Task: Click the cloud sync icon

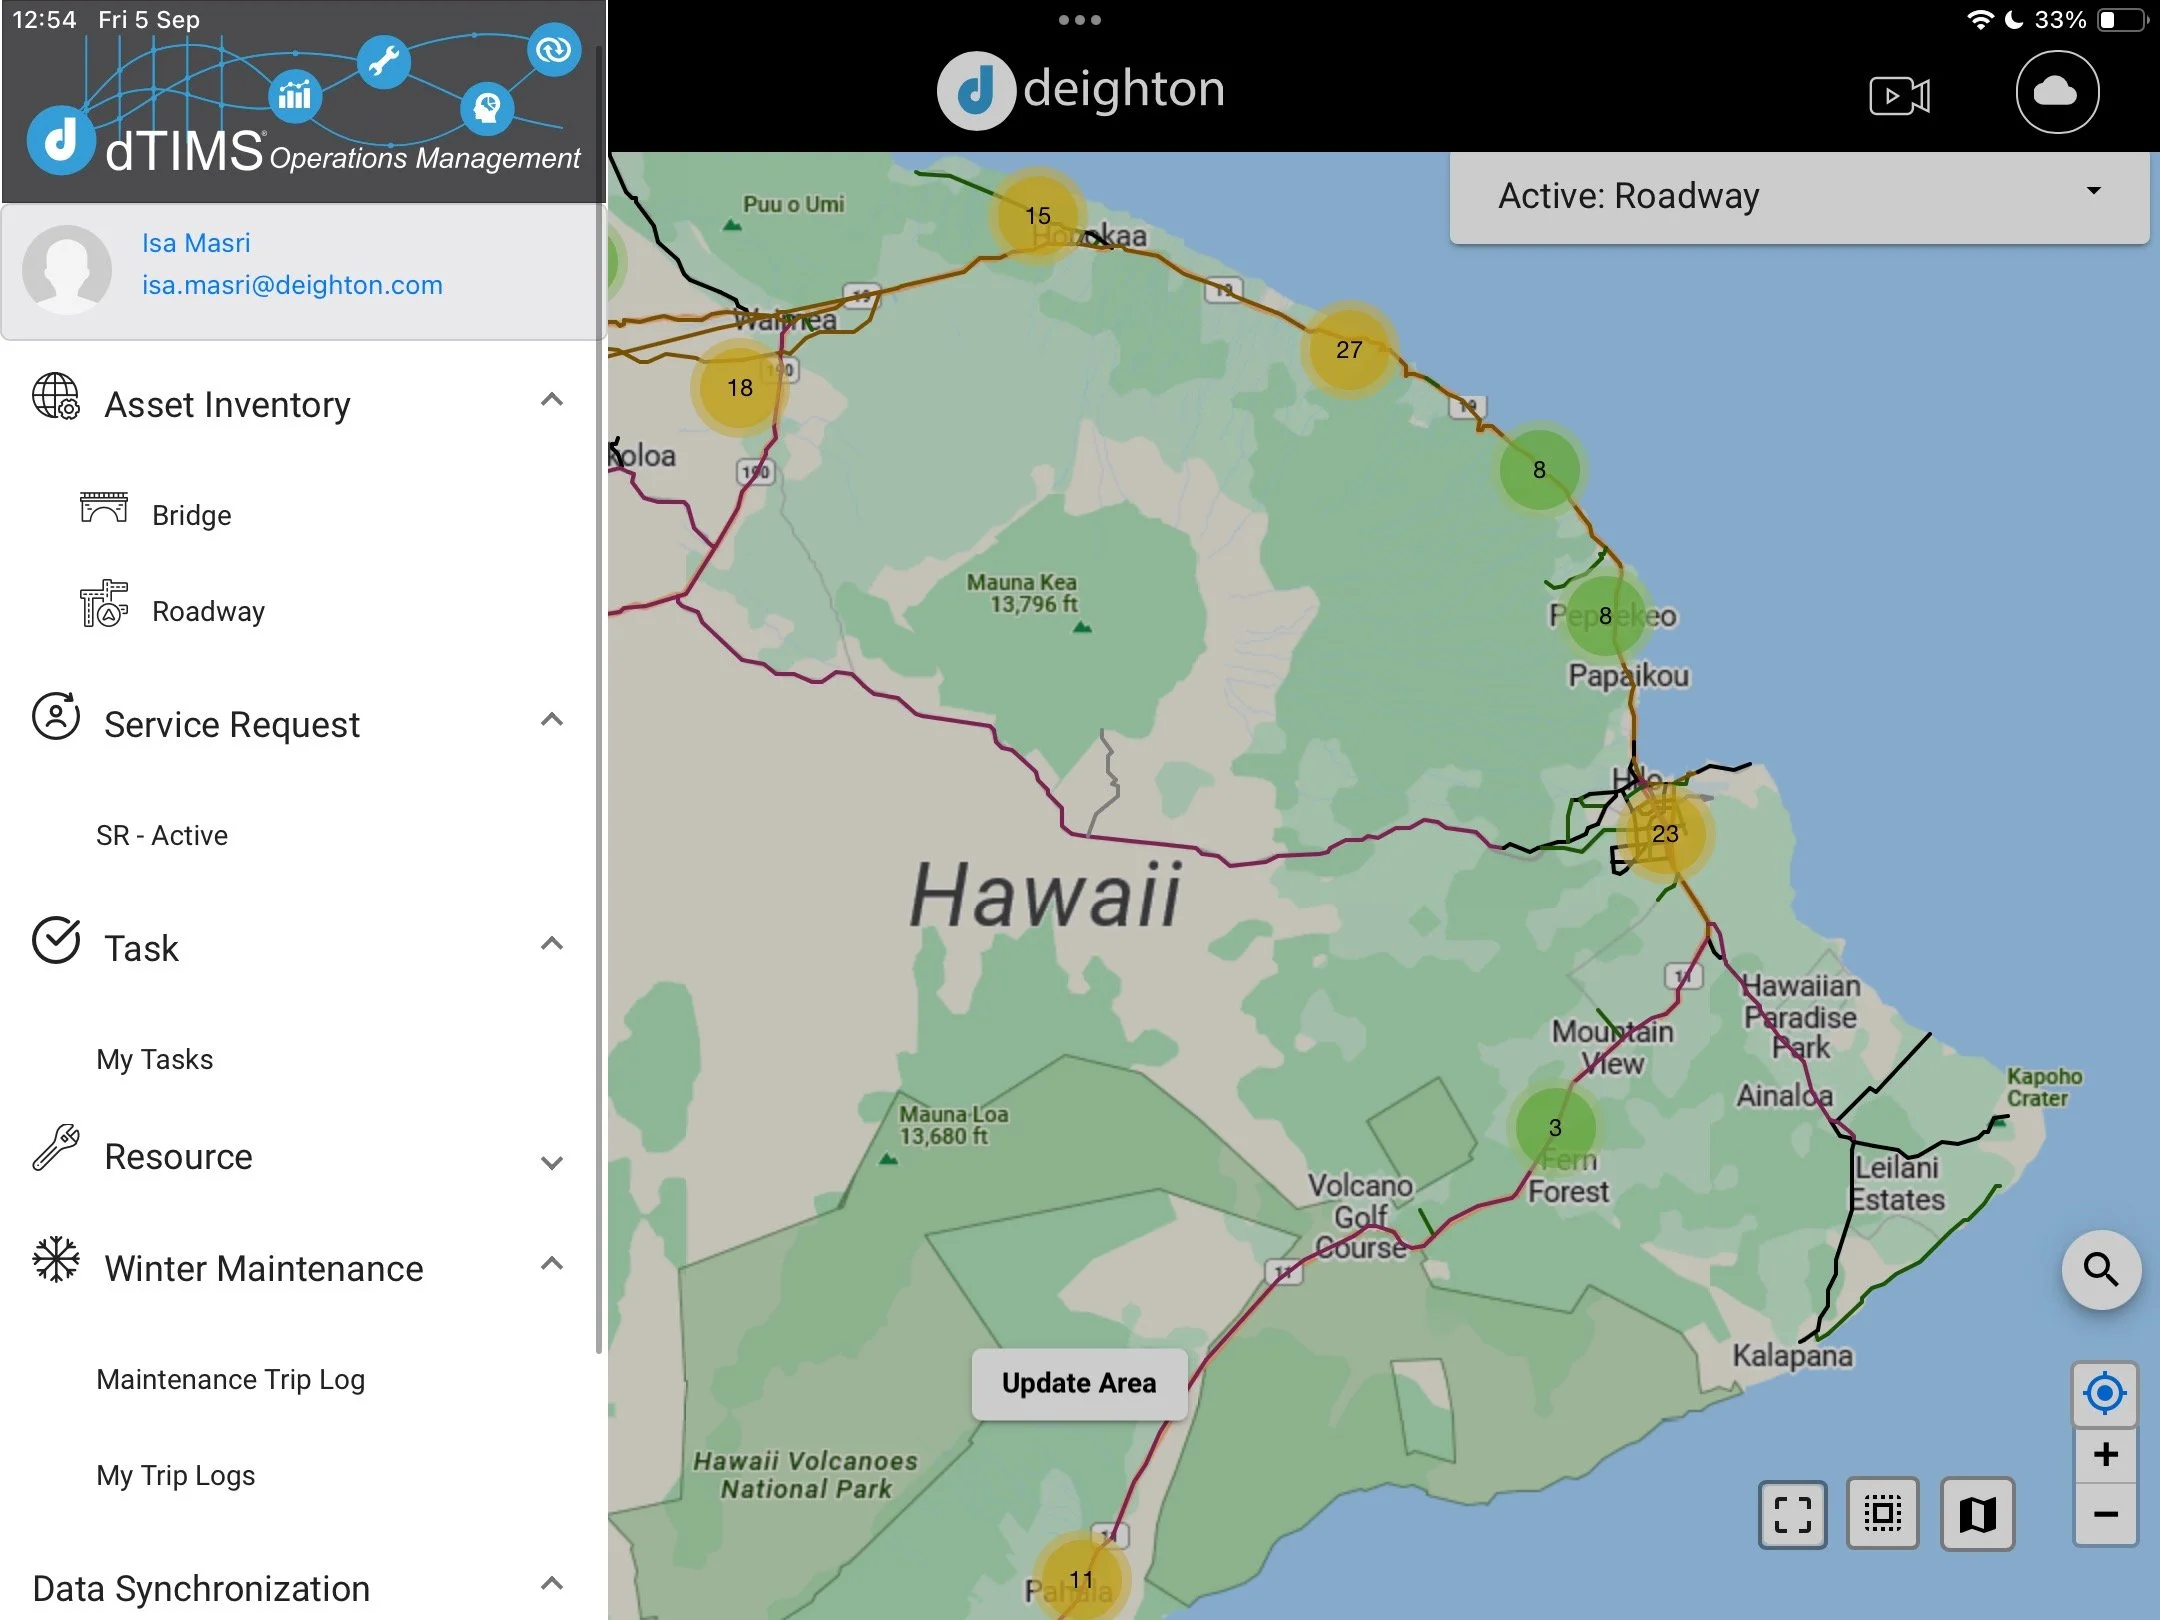Action: pos(2056,92)
